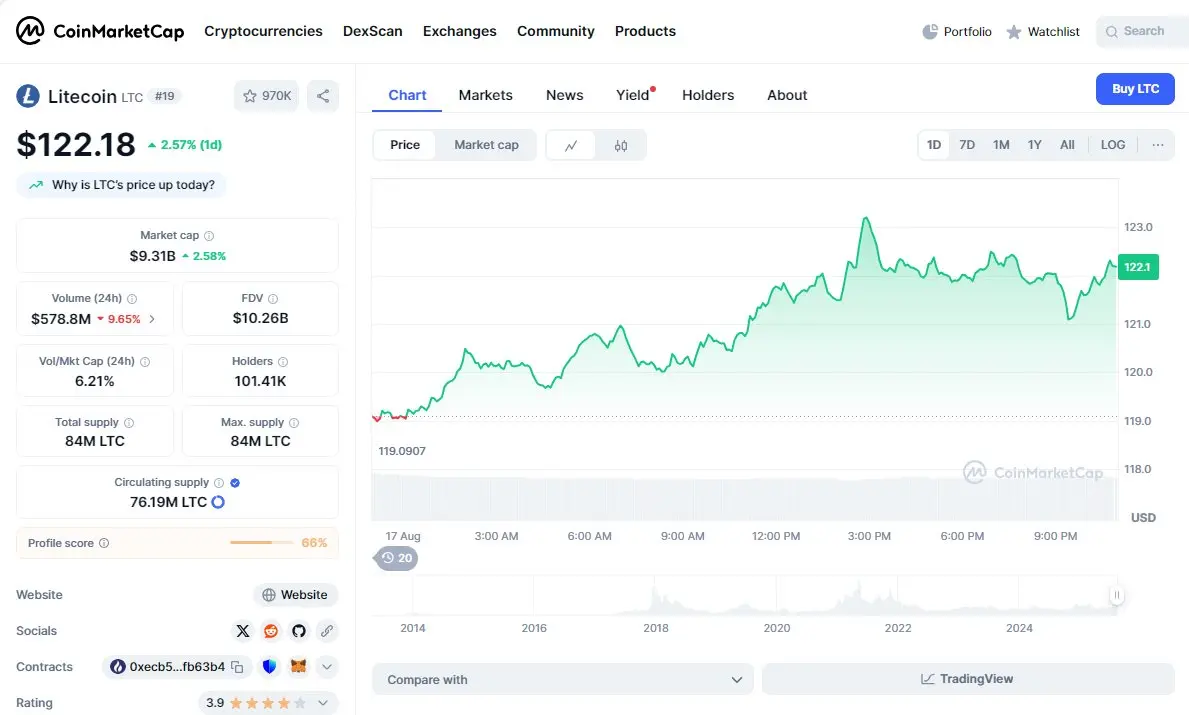Click the CoinMarketCap logo

point(100,31)
